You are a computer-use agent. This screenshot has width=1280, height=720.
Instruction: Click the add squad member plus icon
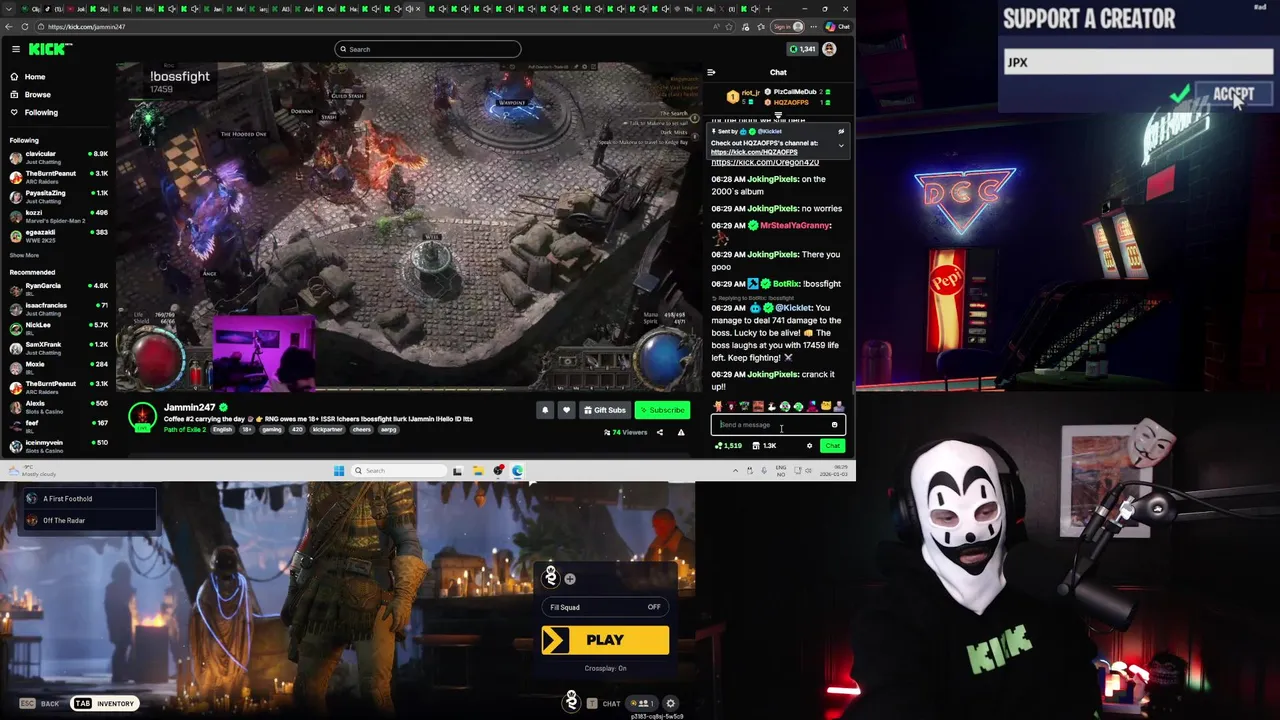tap(570, 579)
